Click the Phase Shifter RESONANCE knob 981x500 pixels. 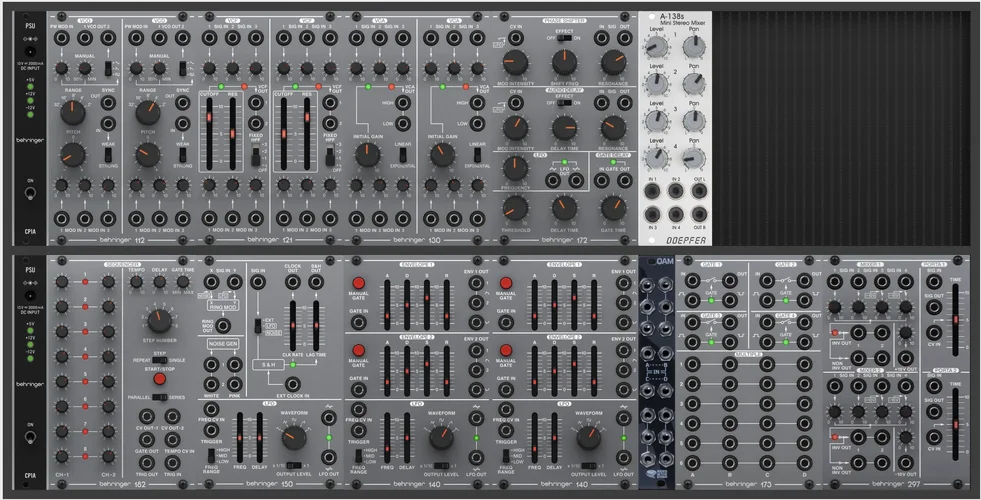pyautogui.click(x=613, y=63)
